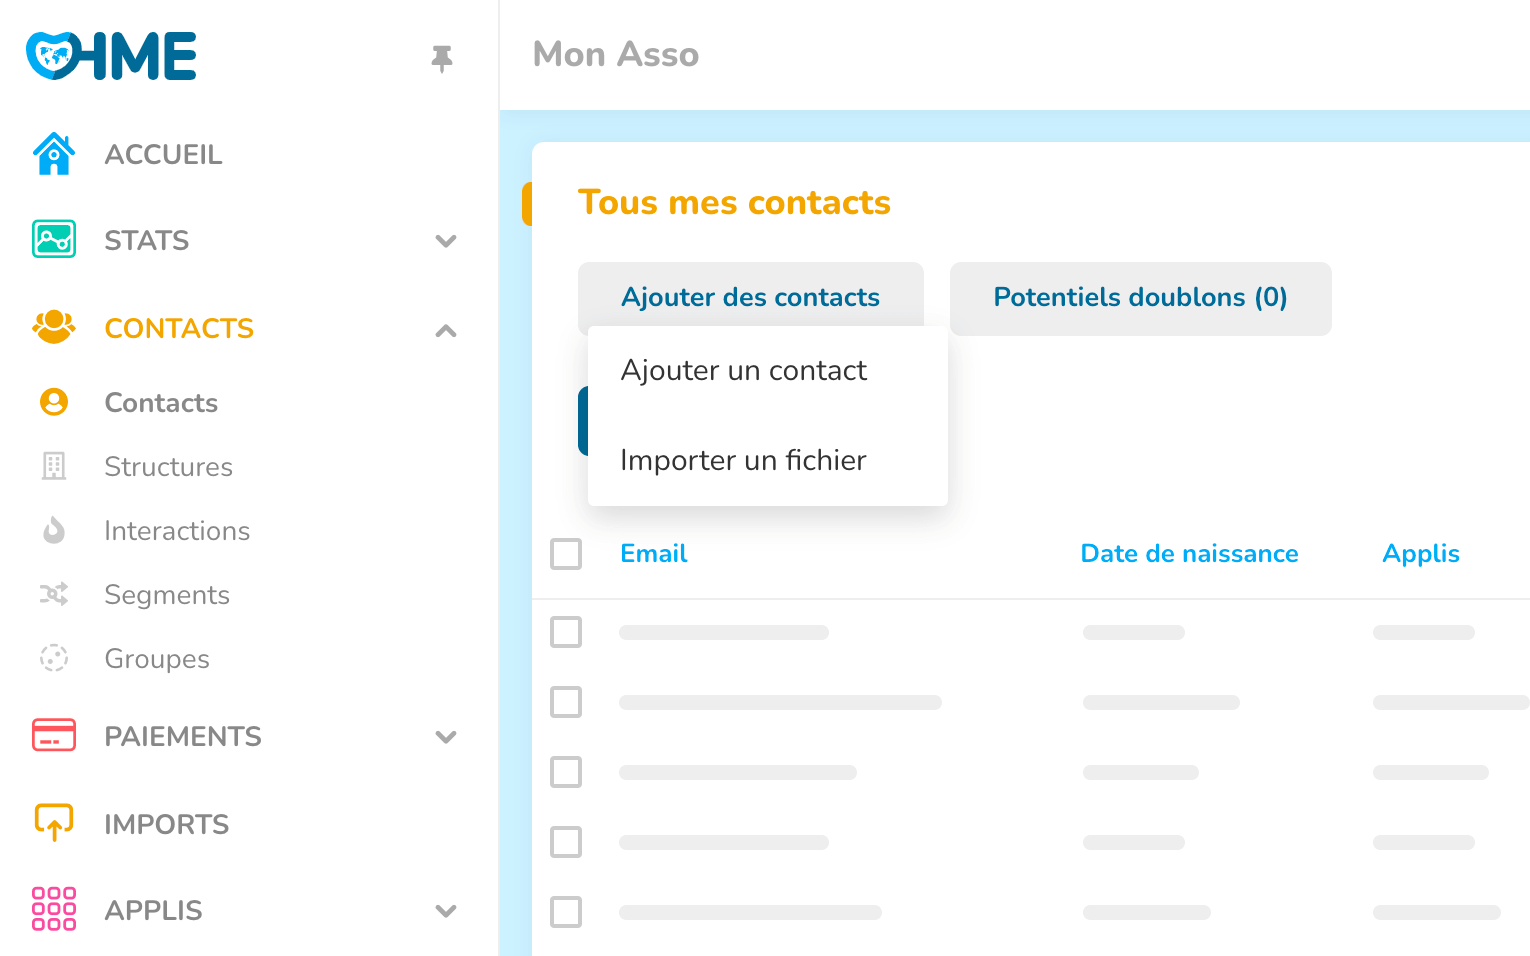Click the Stats chart icon
The width and height of the screenshot is (1530, 956).
tap(54, 240)
